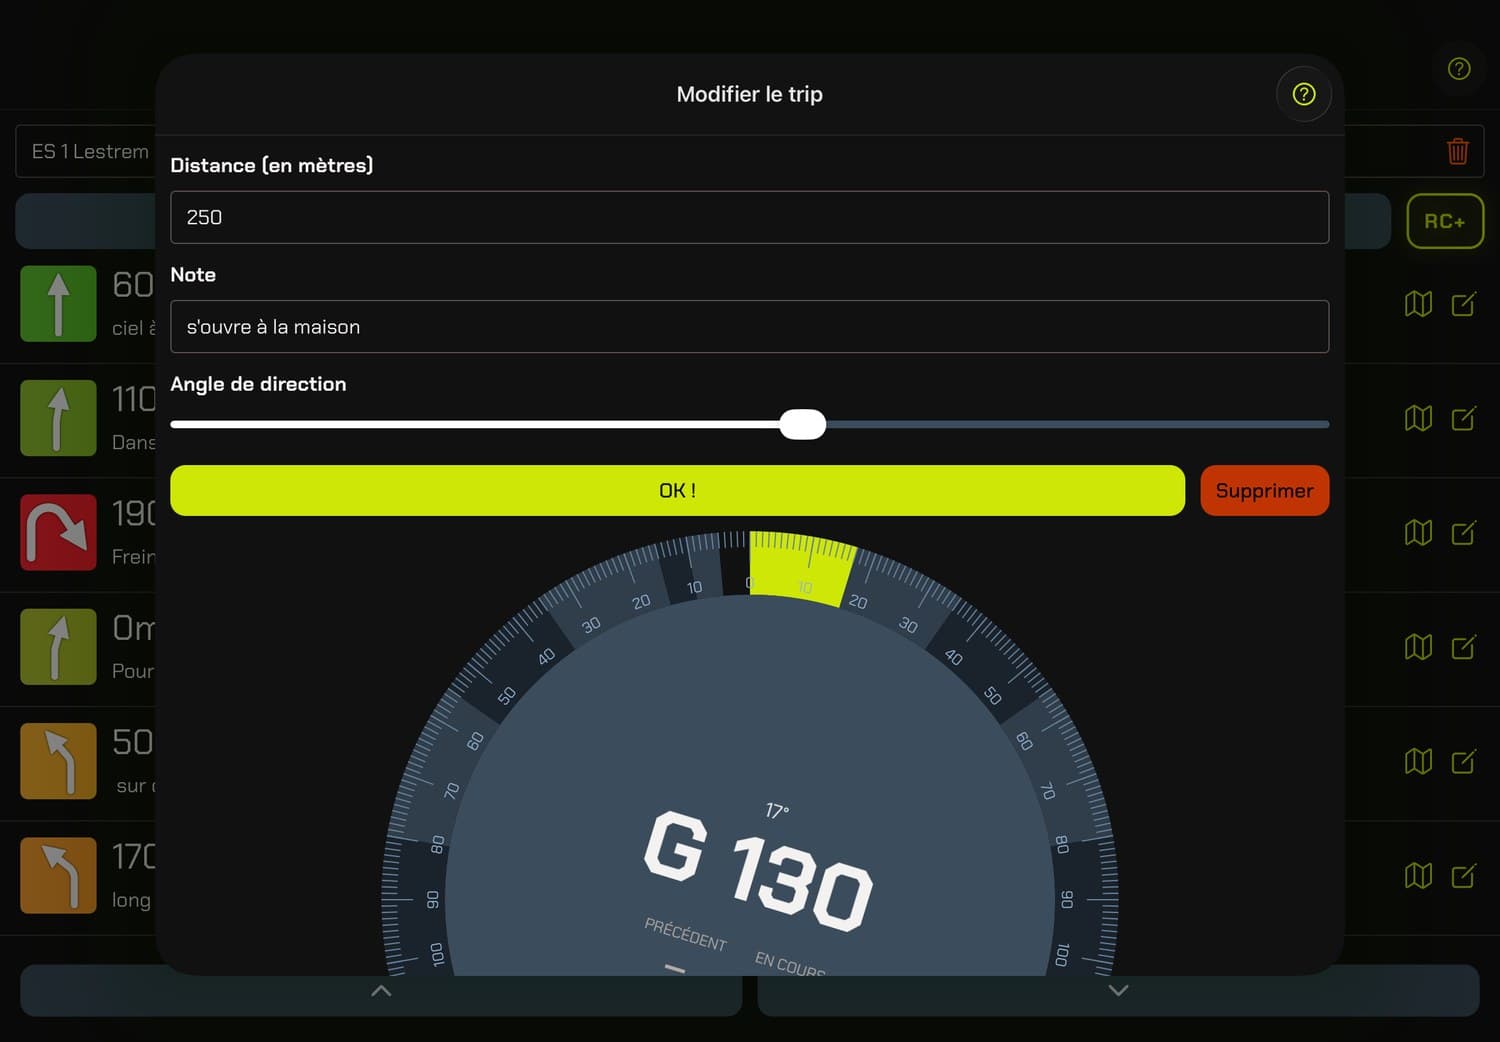Expand downward with the bottom chevron-down bar
This screenshot has height=1042, width=1500.
(1118, 990)
